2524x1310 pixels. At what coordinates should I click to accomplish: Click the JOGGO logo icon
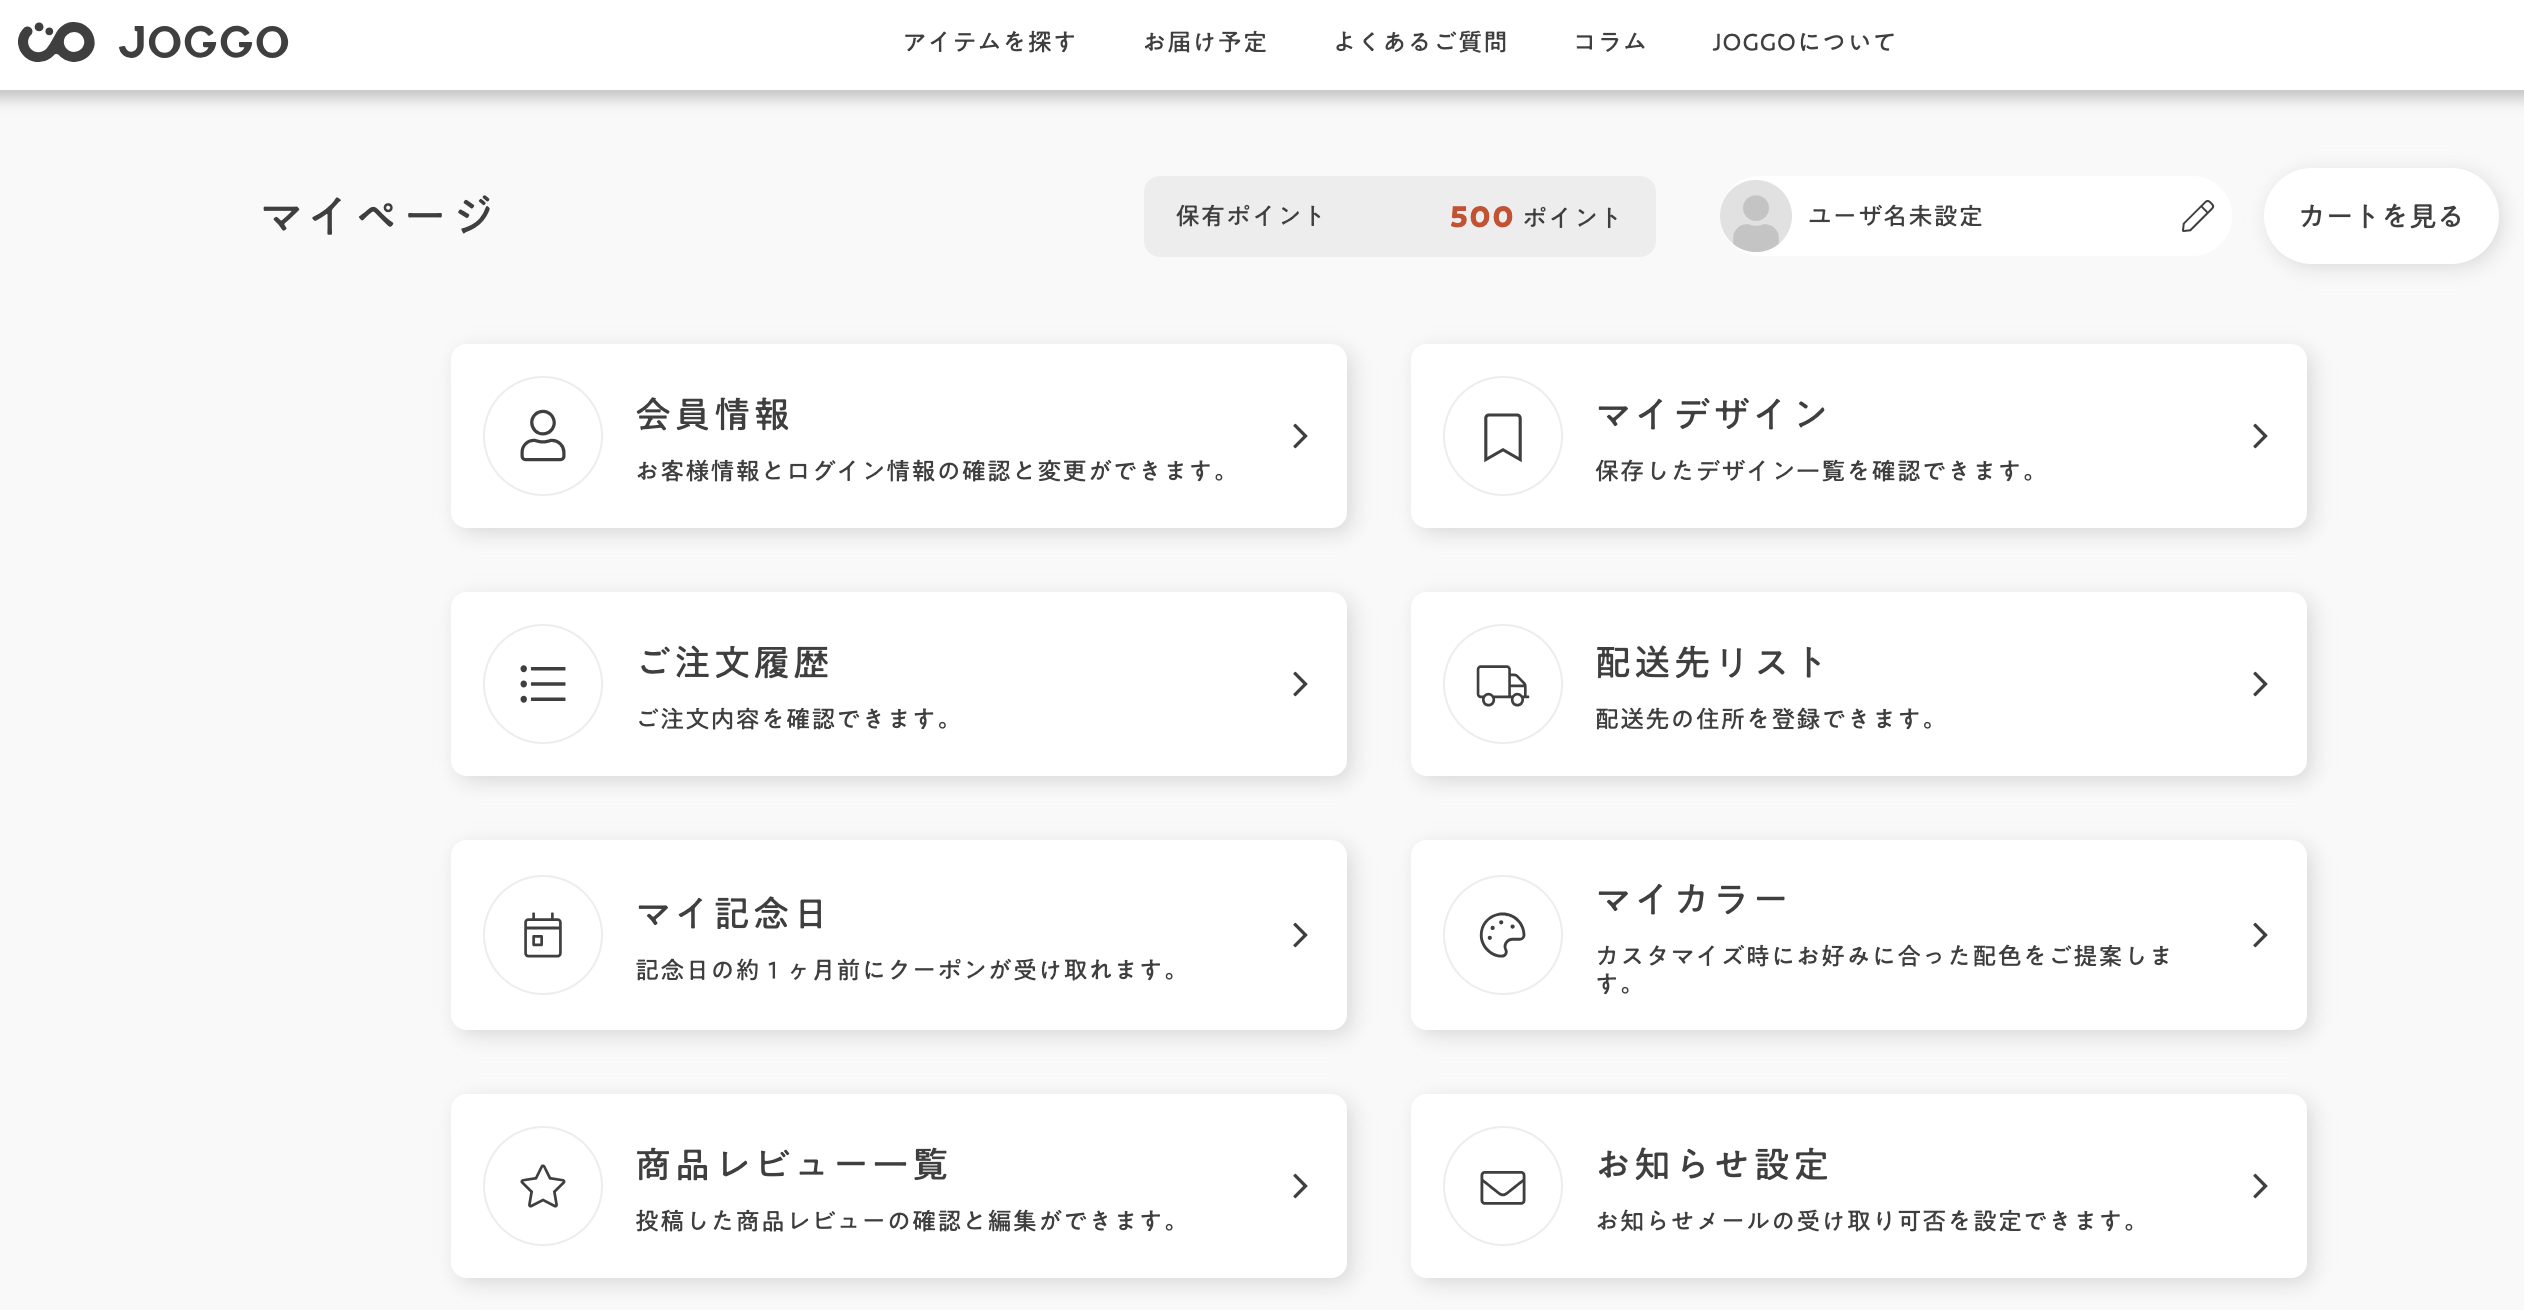[x=56, y=42]
